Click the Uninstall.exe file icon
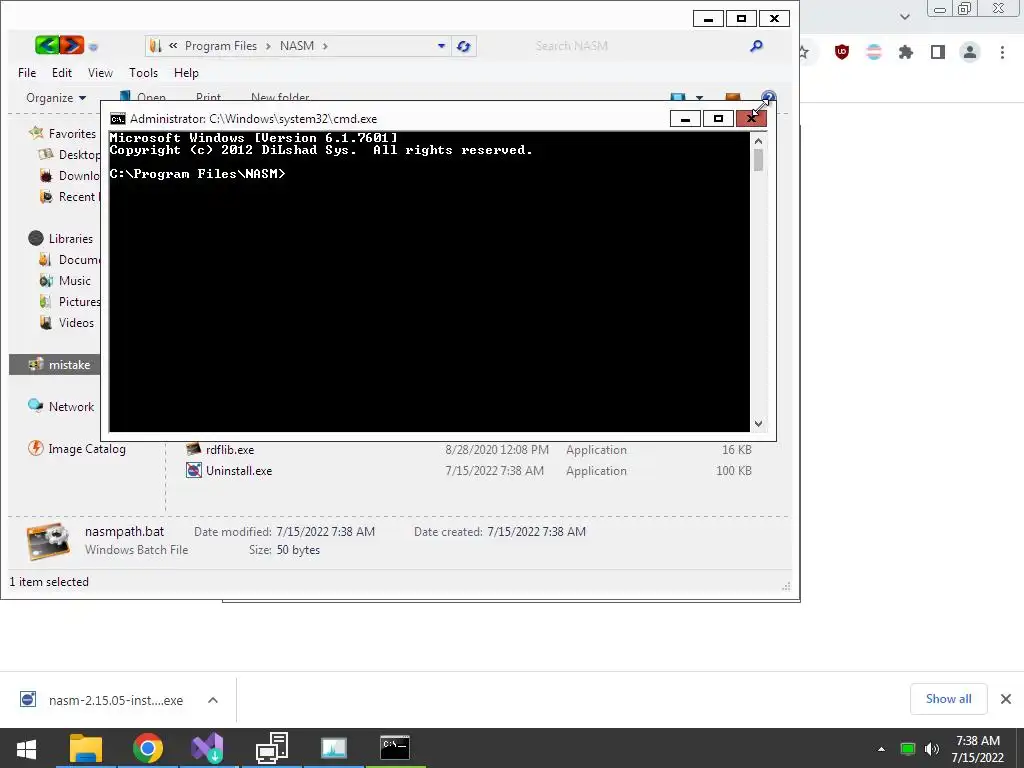The width and height of the screenshot is (1024, 768). click(194, 470)
